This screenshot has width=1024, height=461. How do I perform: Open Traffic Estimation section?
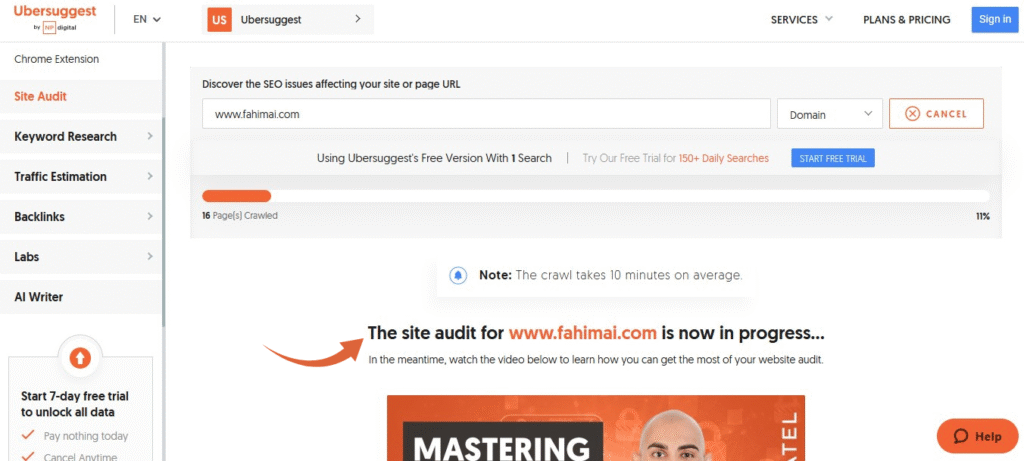coord(80,176)
